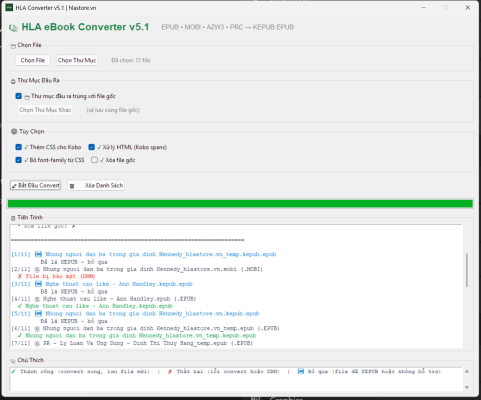This screenshot has height=400, width=481.
Task: Uncheck Thêm CSS cho Kobo option
Action: [x=19, y=147]
